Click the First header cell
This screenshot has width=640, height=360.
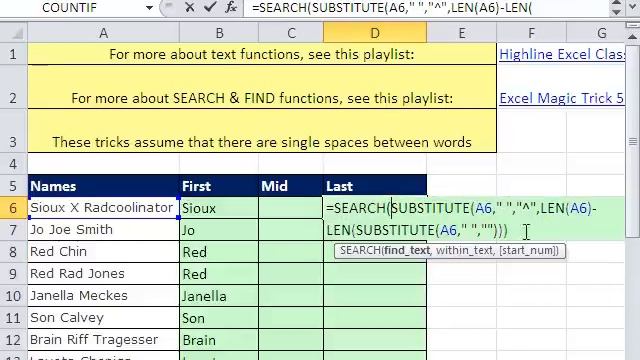coord(219,186)
